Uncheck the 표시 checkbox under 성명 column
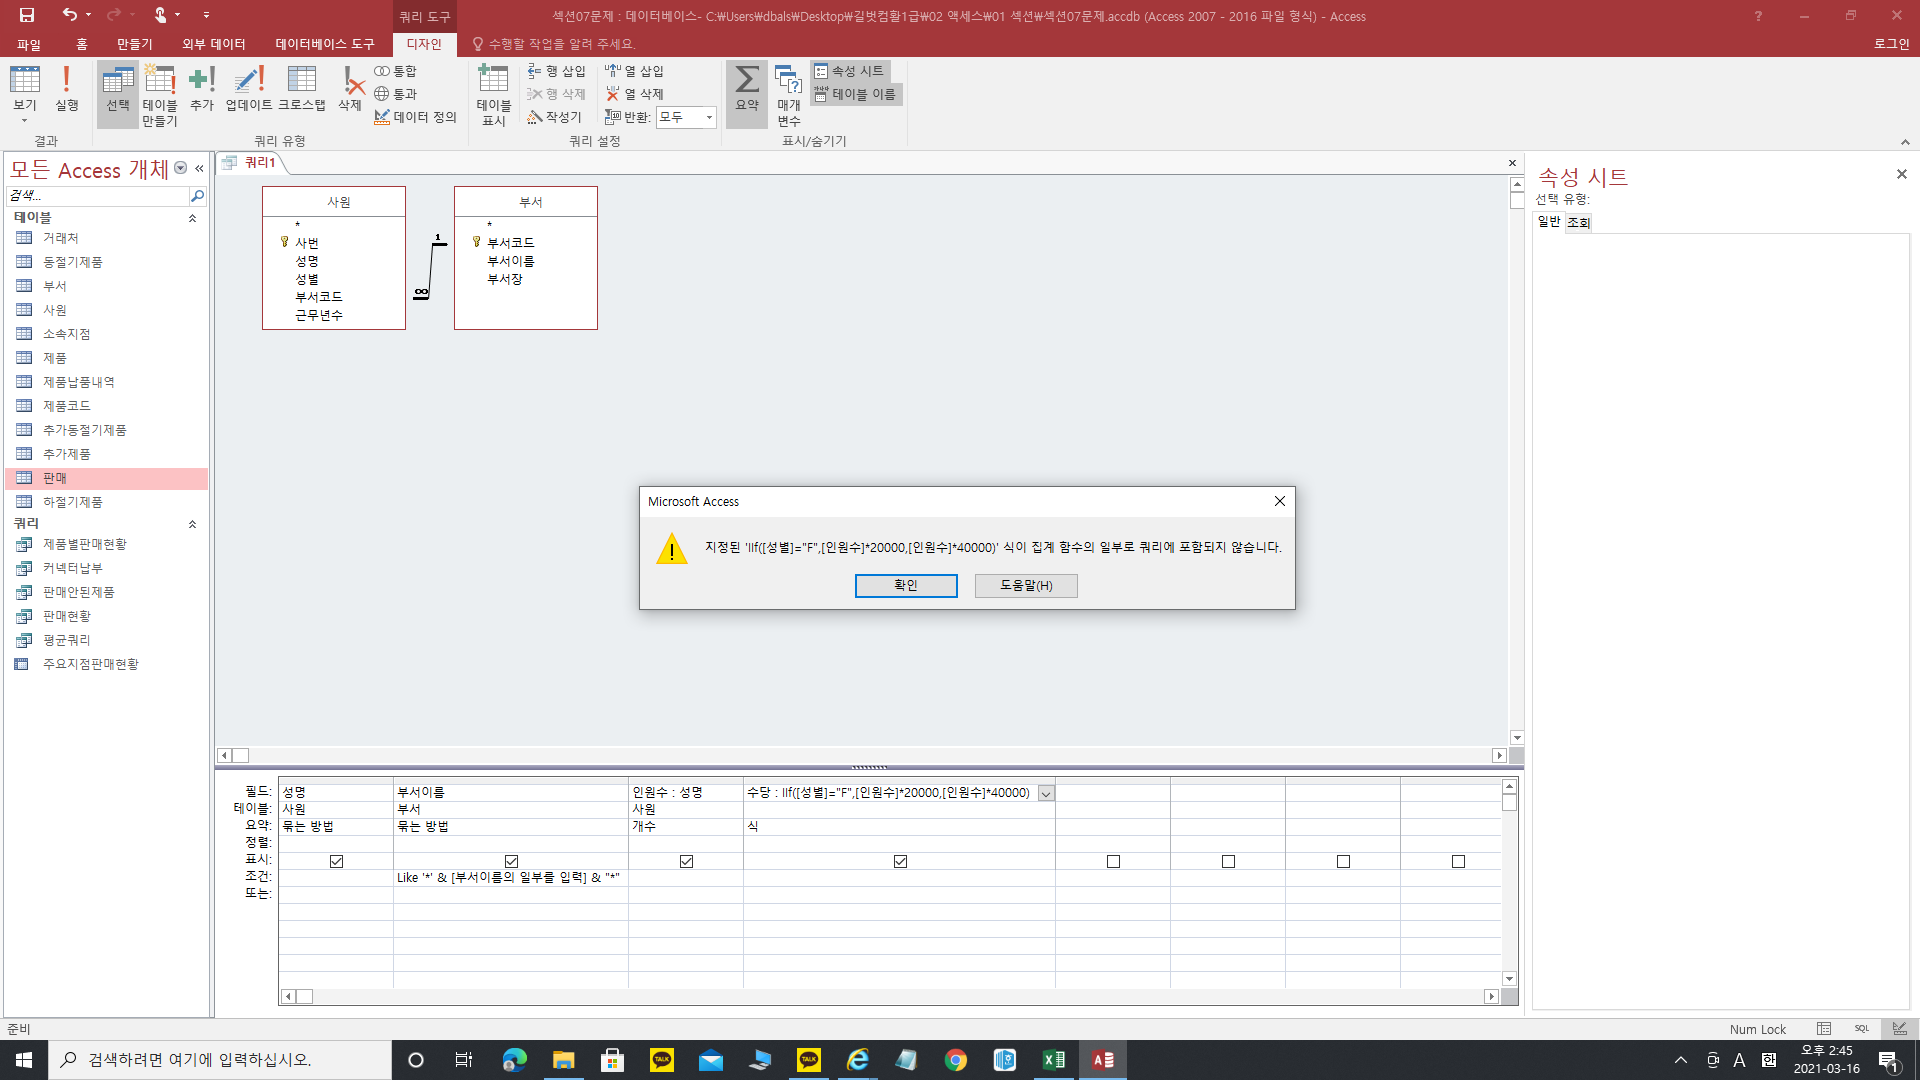 [x=336, y=861]
